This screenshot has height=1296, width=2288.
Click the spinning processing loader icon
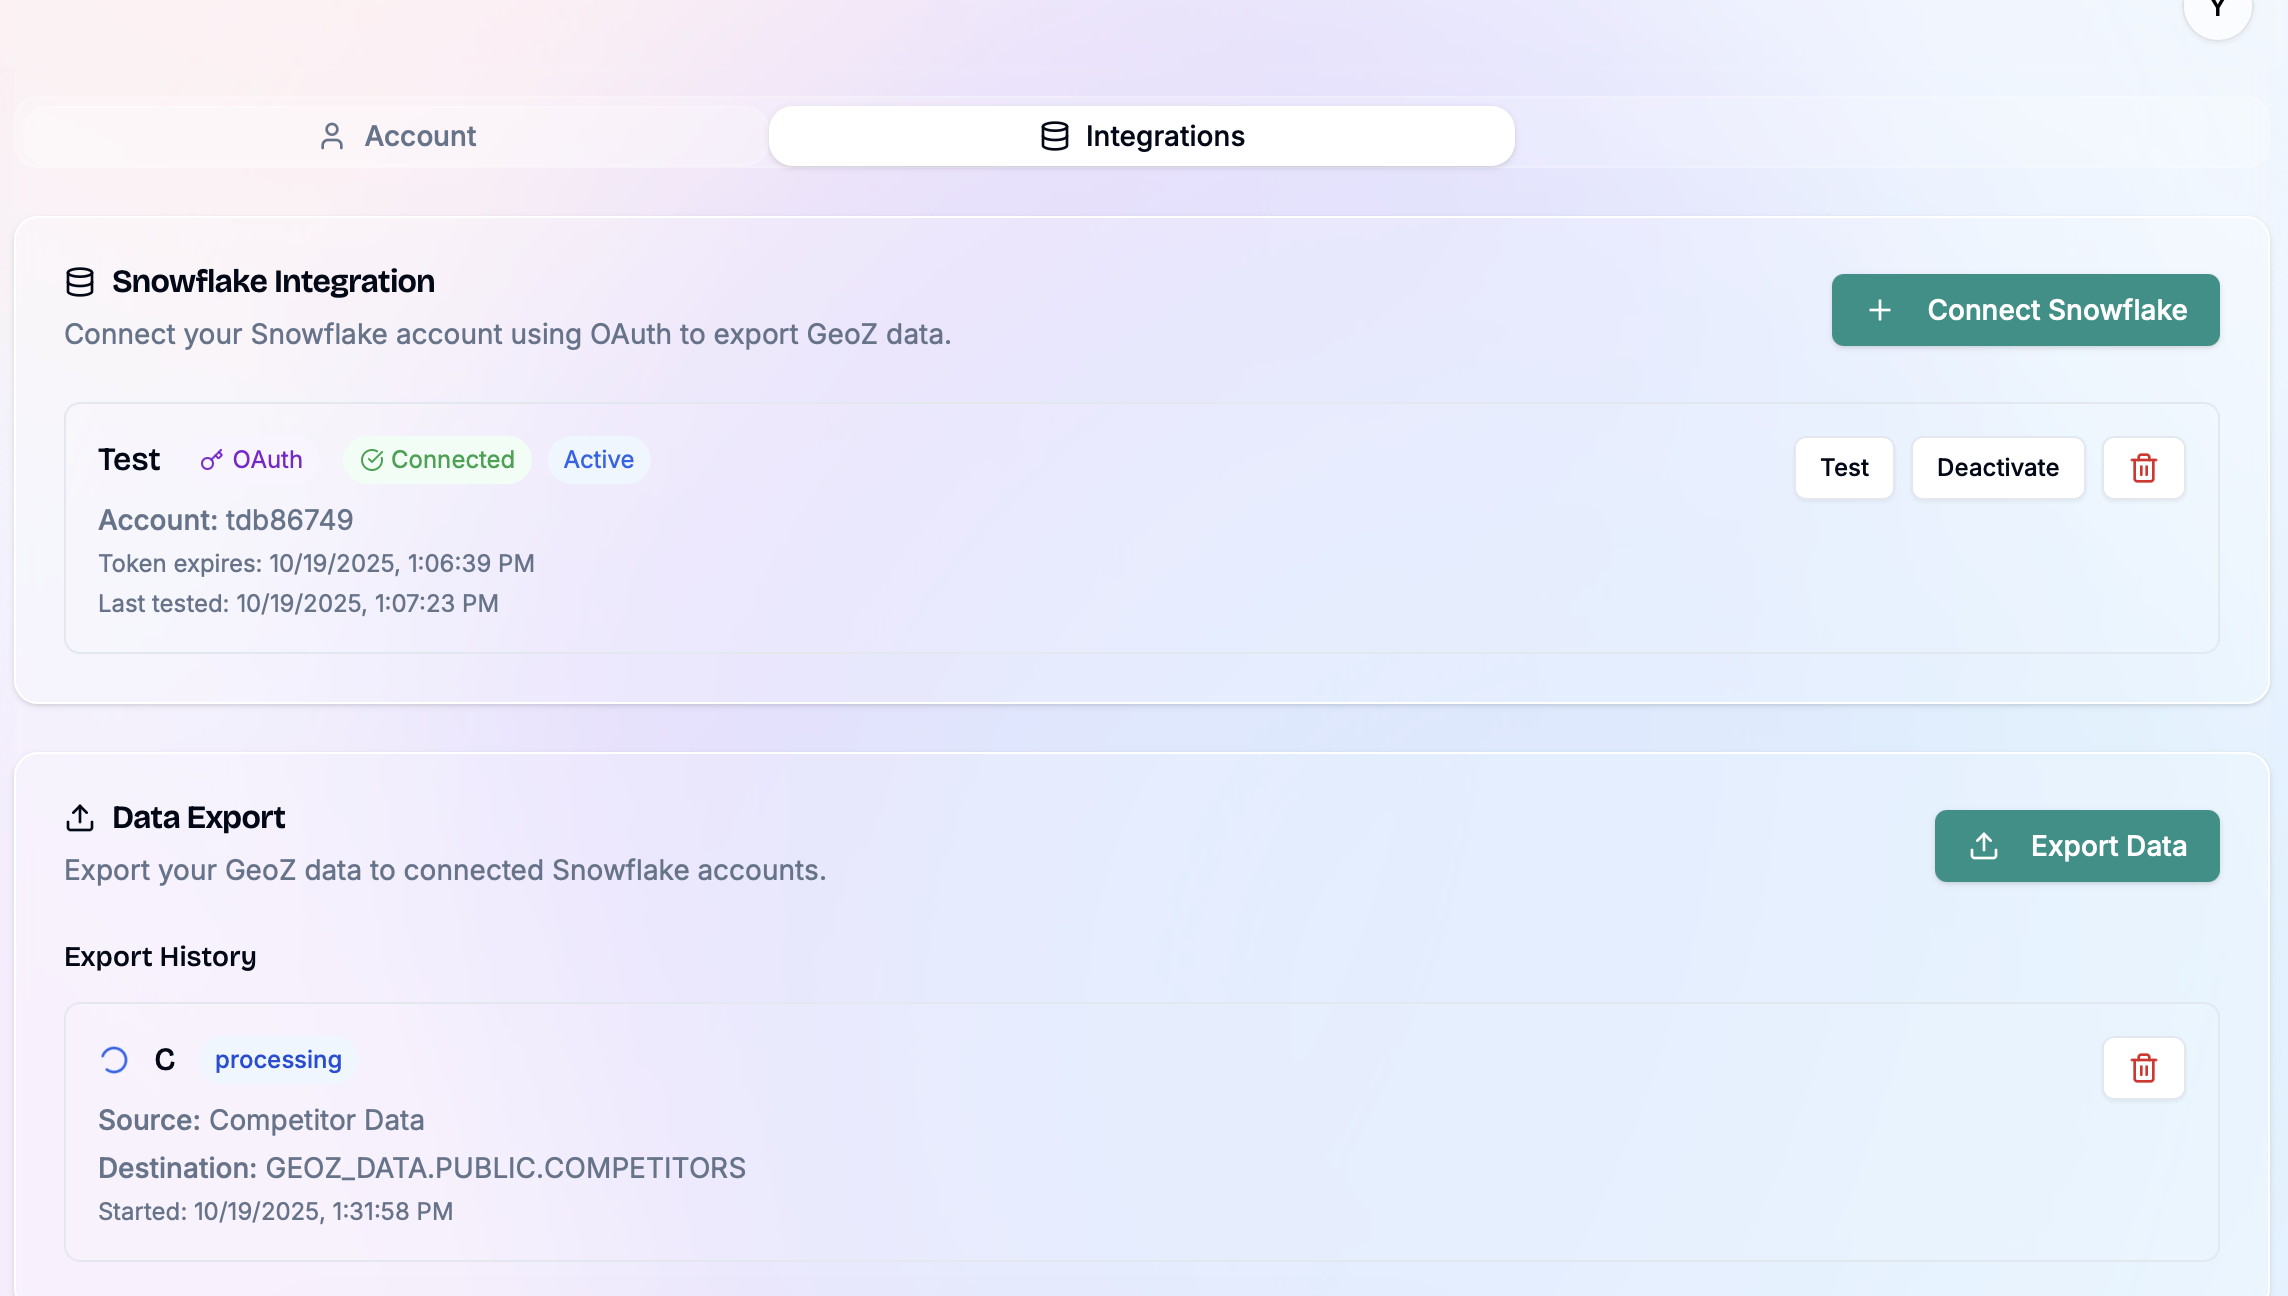(x=114, y=1060)
